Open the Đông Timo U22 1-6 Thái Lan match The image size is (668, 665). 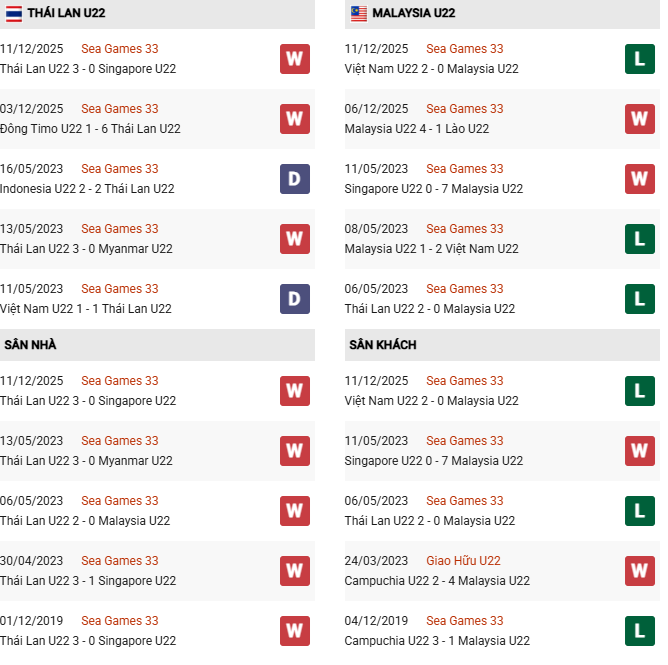tap(90, 129)
